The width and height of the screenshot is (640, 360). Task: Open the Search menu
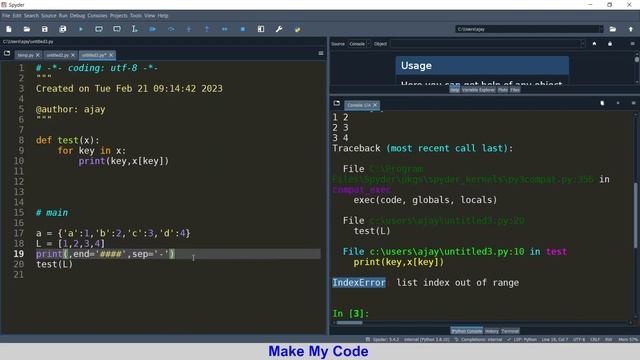pos(31,16)
